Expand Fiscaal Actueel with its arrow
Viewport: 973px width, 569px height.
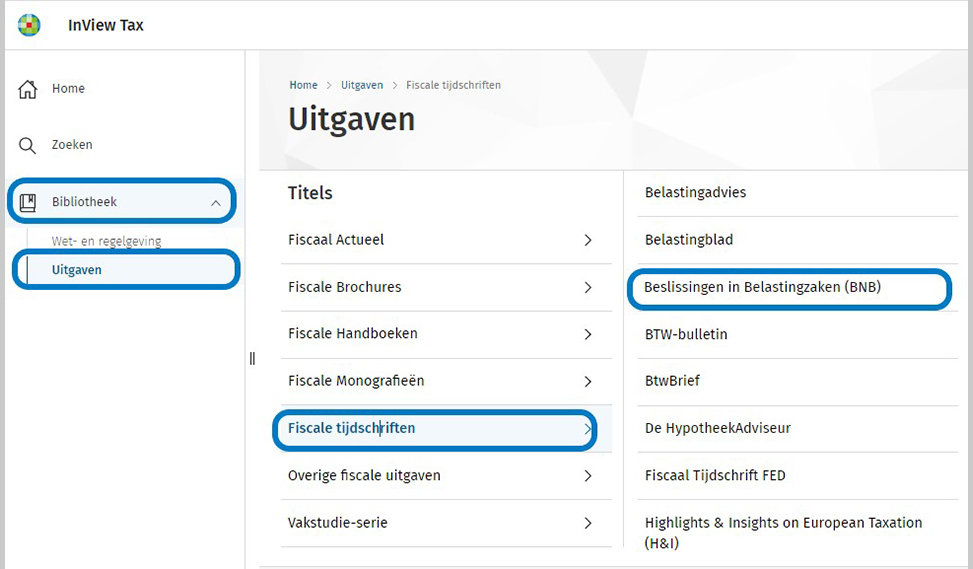(588, 240)
